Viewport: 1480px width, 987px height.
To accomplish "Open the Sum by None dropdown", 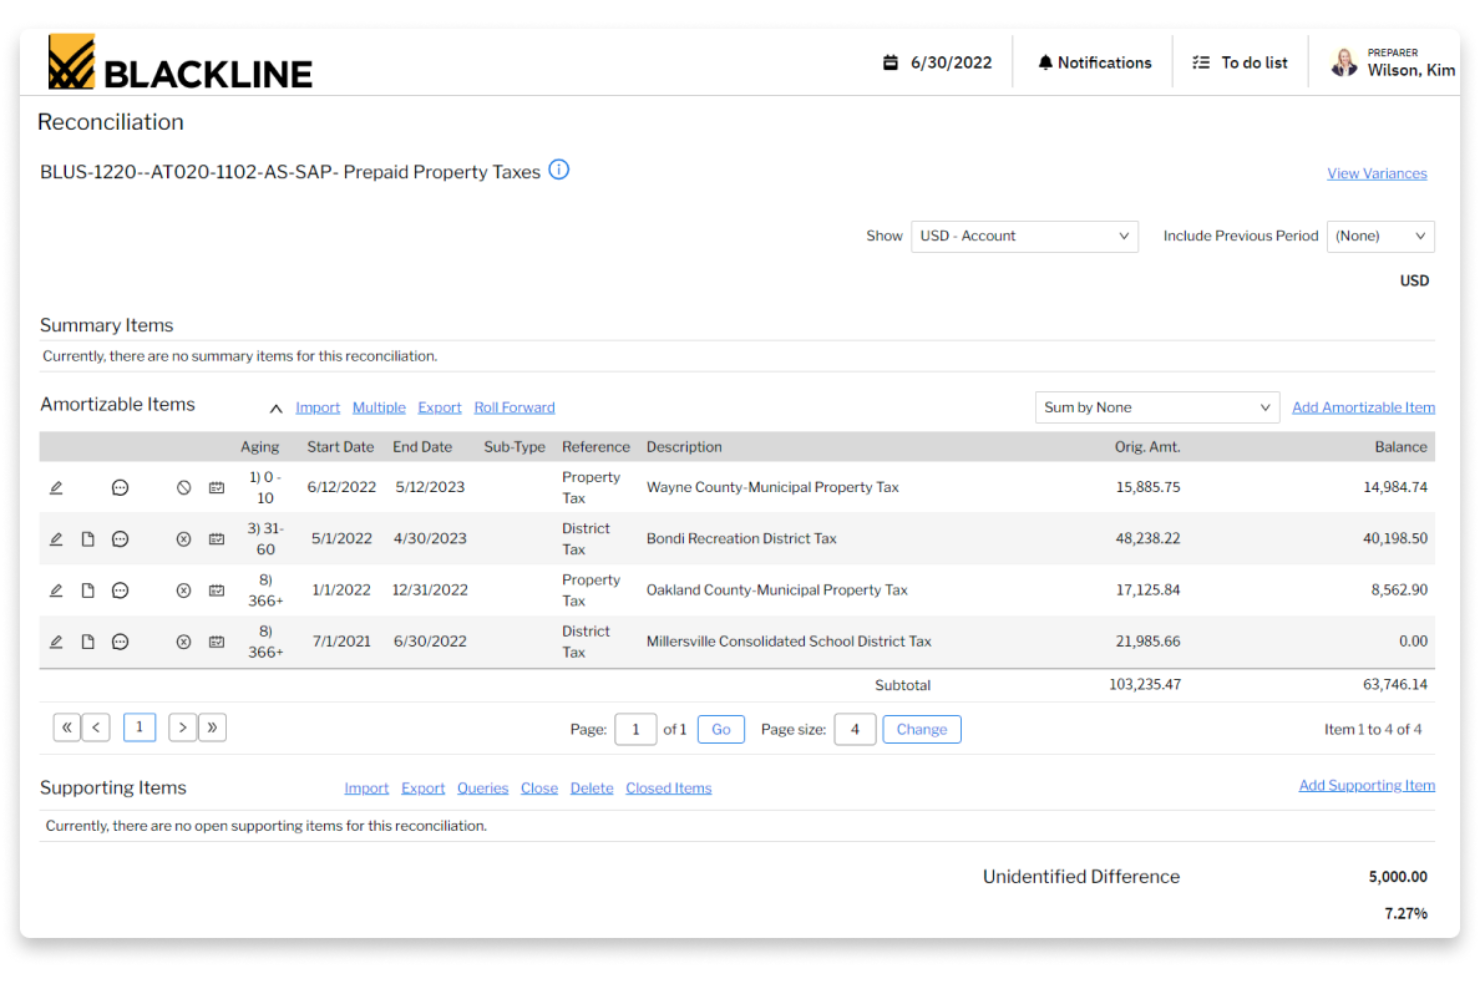I will (x=1157, y=407).
